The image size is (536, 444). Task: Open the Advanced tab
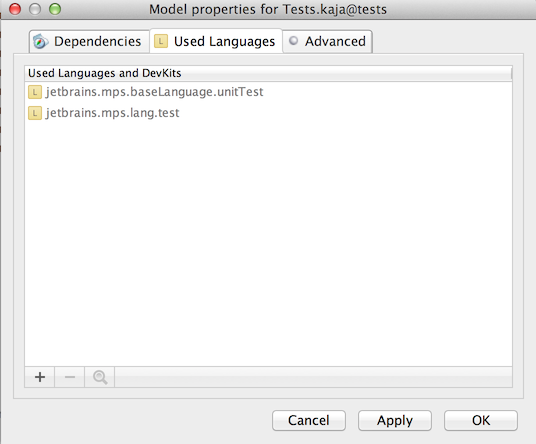[327, 41]
